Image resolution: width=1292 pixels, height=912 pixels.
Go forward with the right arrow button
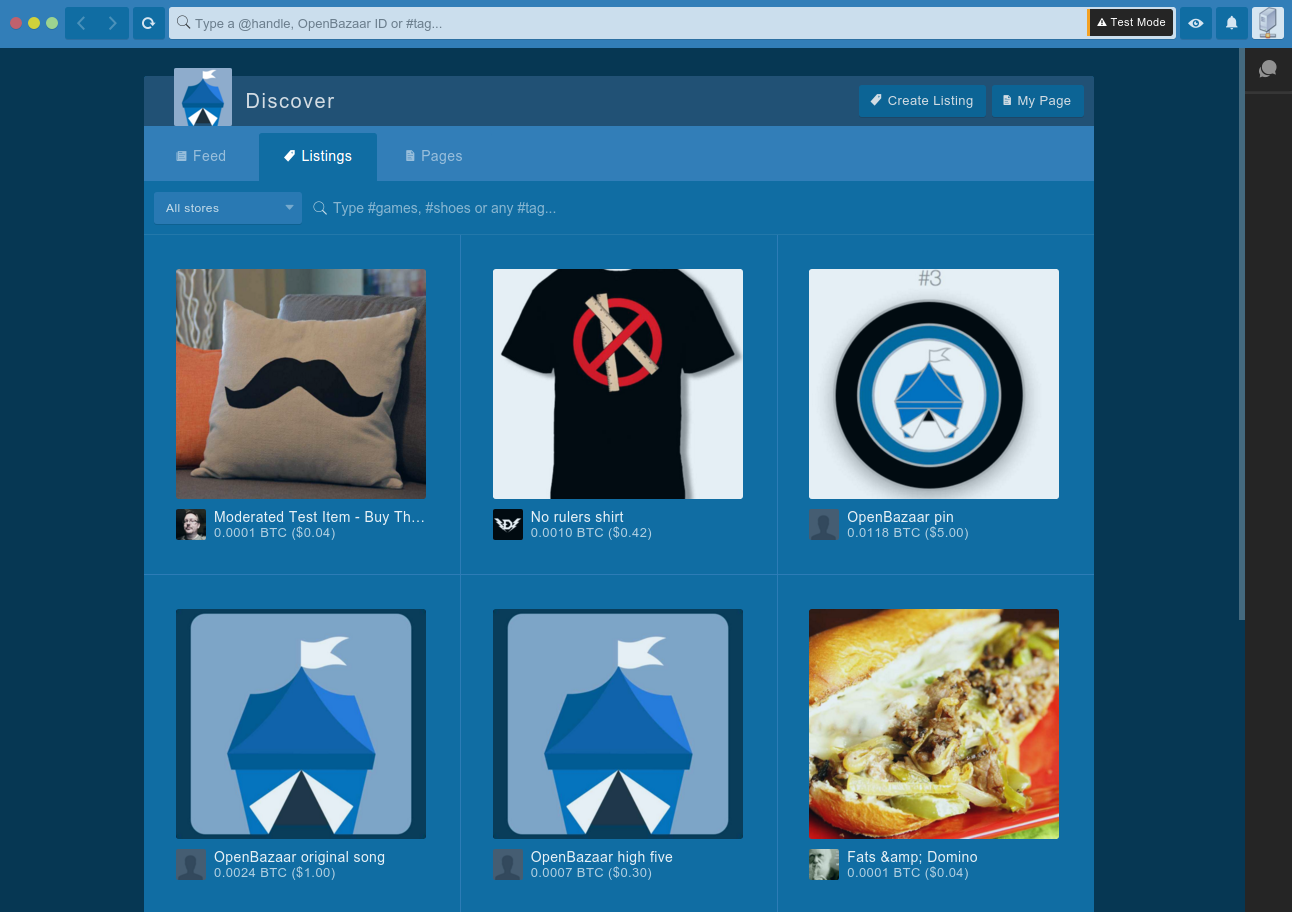[113, 23]
